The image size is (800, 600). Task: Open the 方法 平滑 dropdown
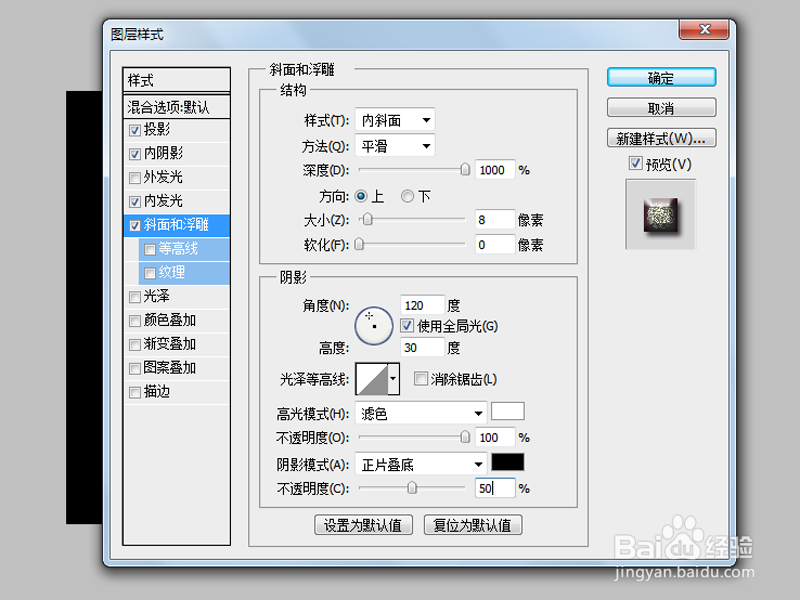click(395, 146)
